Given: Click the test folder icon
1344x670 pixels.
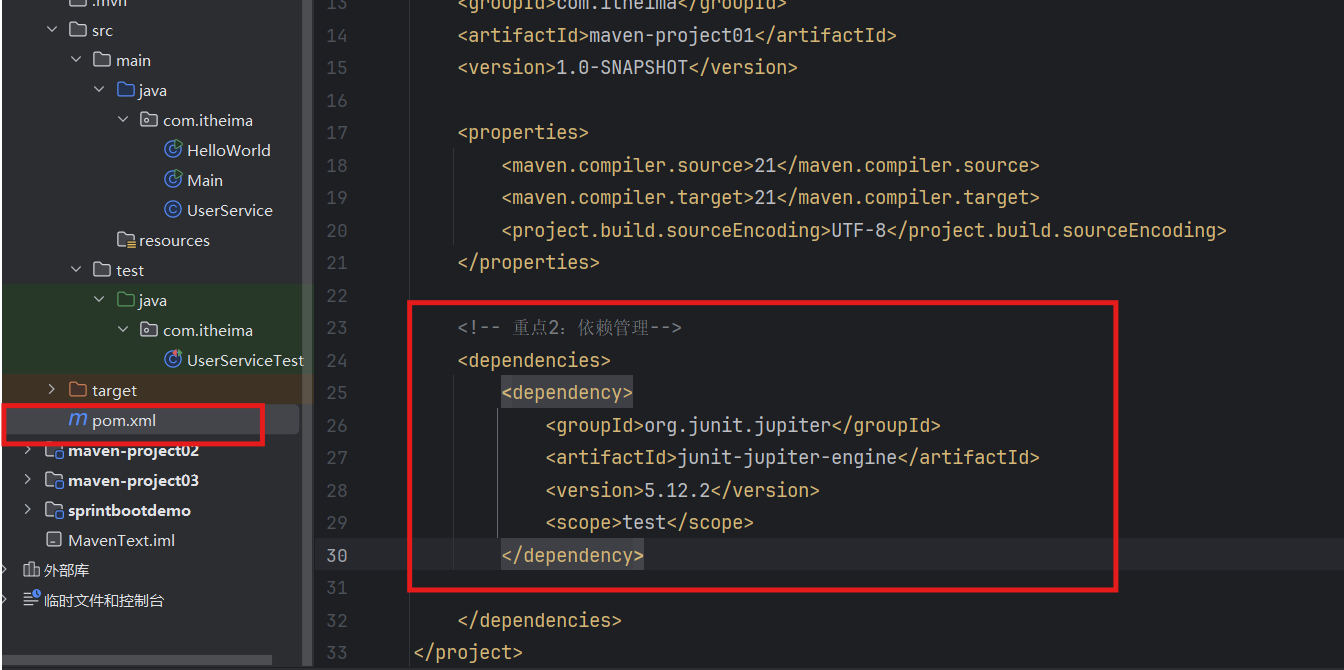Looking at the screenshot, I should coord(102,270).
